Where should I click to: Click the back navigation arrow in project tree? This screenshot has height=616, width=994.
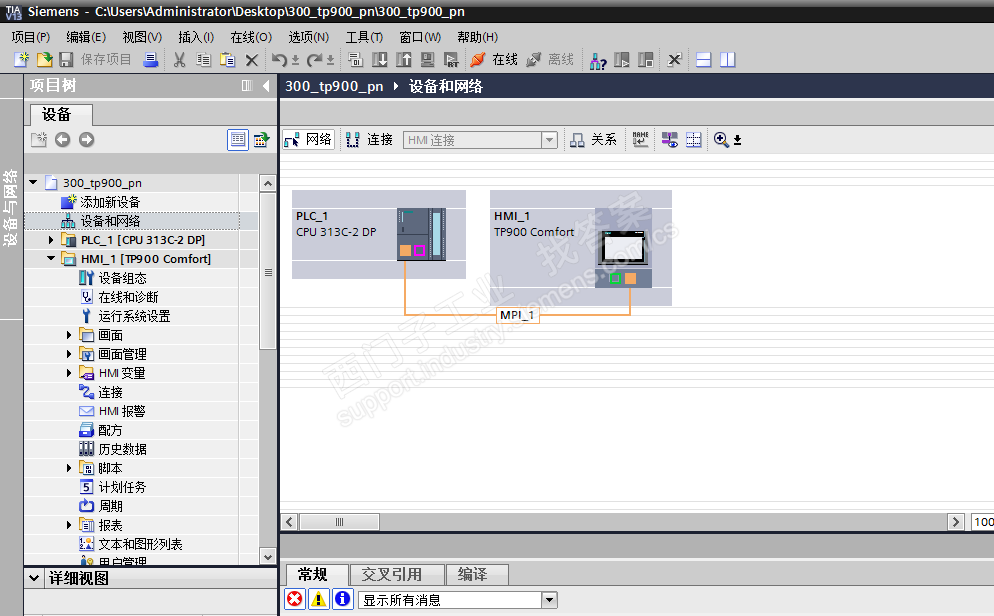point(62,139)
